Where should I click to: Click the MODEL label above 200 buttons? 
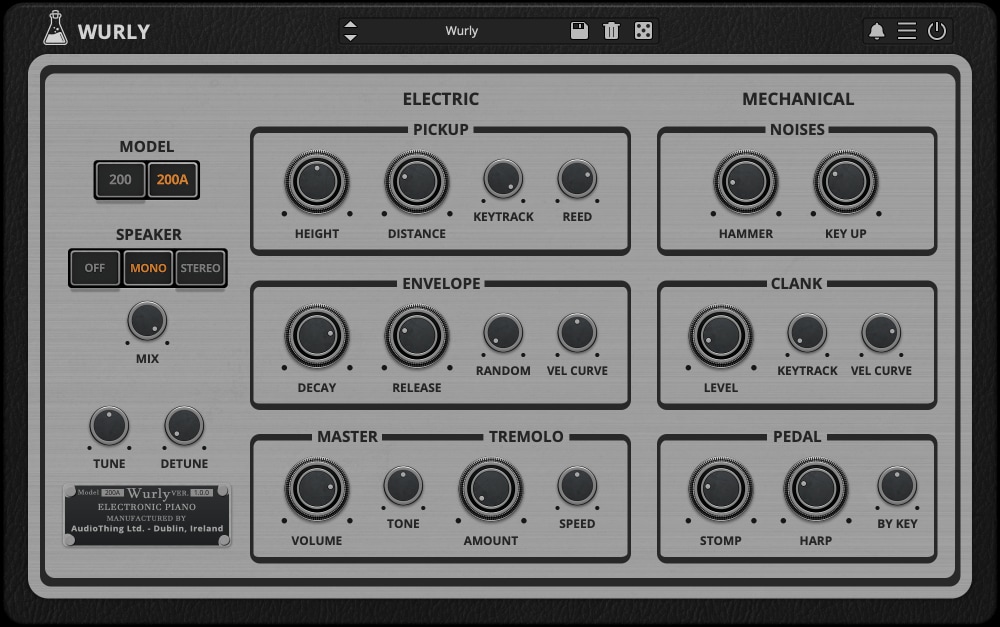click(147, 147)
